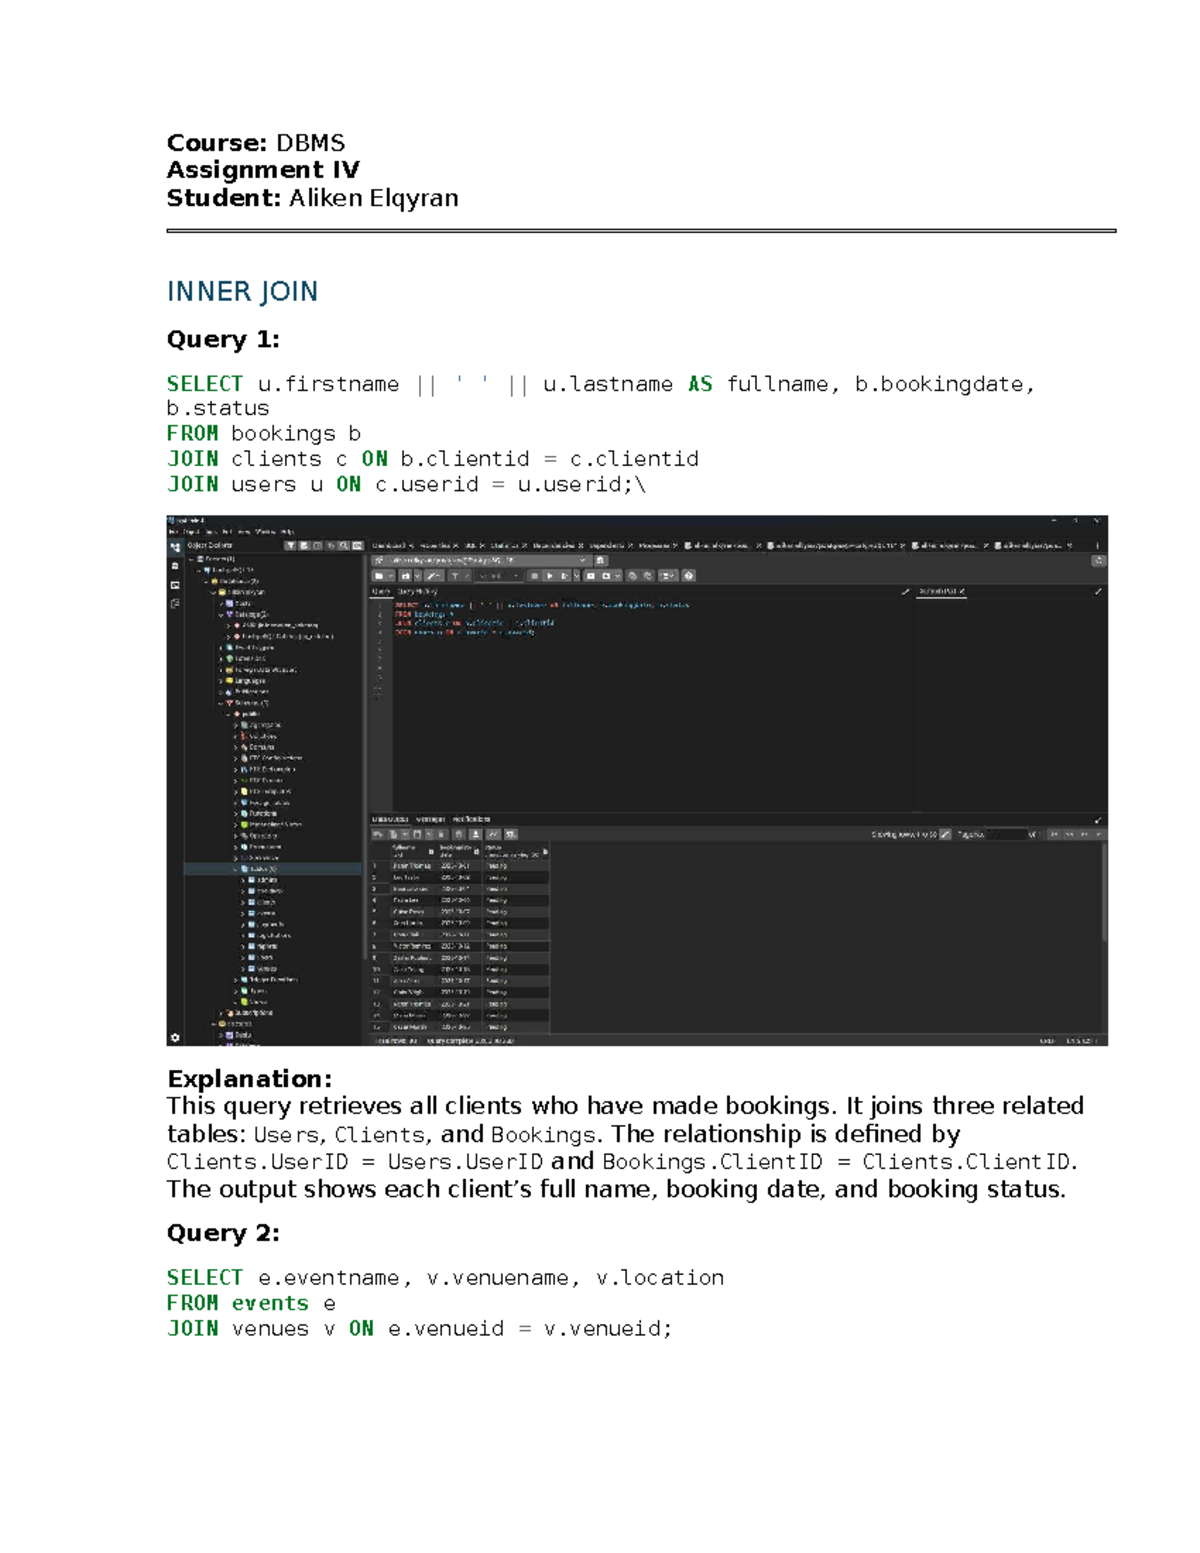This screenshot has width=1200, height=1553.
Task: Close the Scratch Pad panel
Action: coord(963,590)
